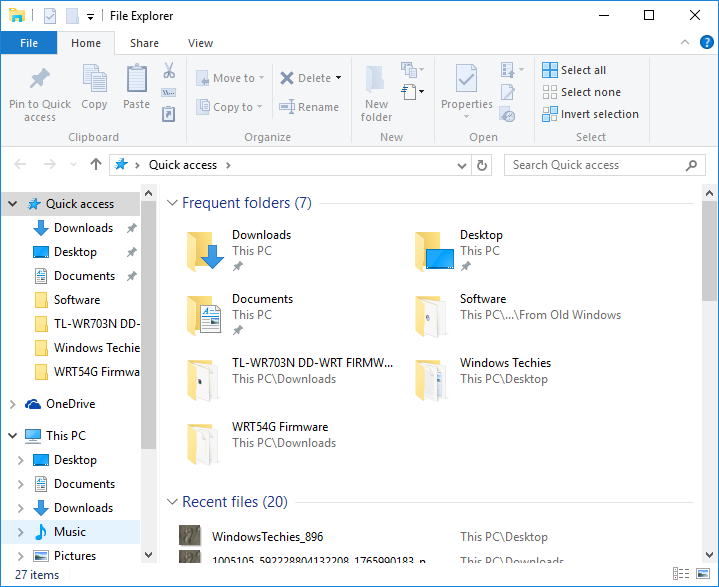
Task: Click the Paste clipboard icon
Action: tap(137, 78)
